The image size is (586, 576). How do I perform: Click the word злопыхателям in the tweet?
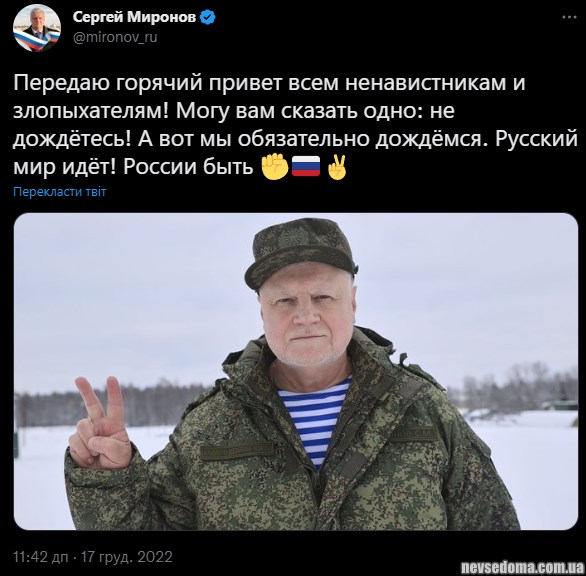pos(91,111)
